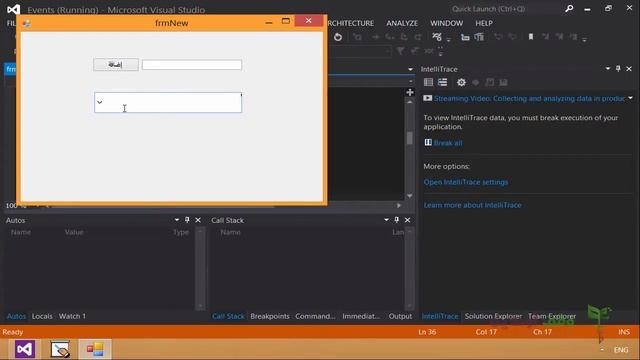Switch to the Locals tab
Viewport: 640px width, 360px height.
click(42, 316)
